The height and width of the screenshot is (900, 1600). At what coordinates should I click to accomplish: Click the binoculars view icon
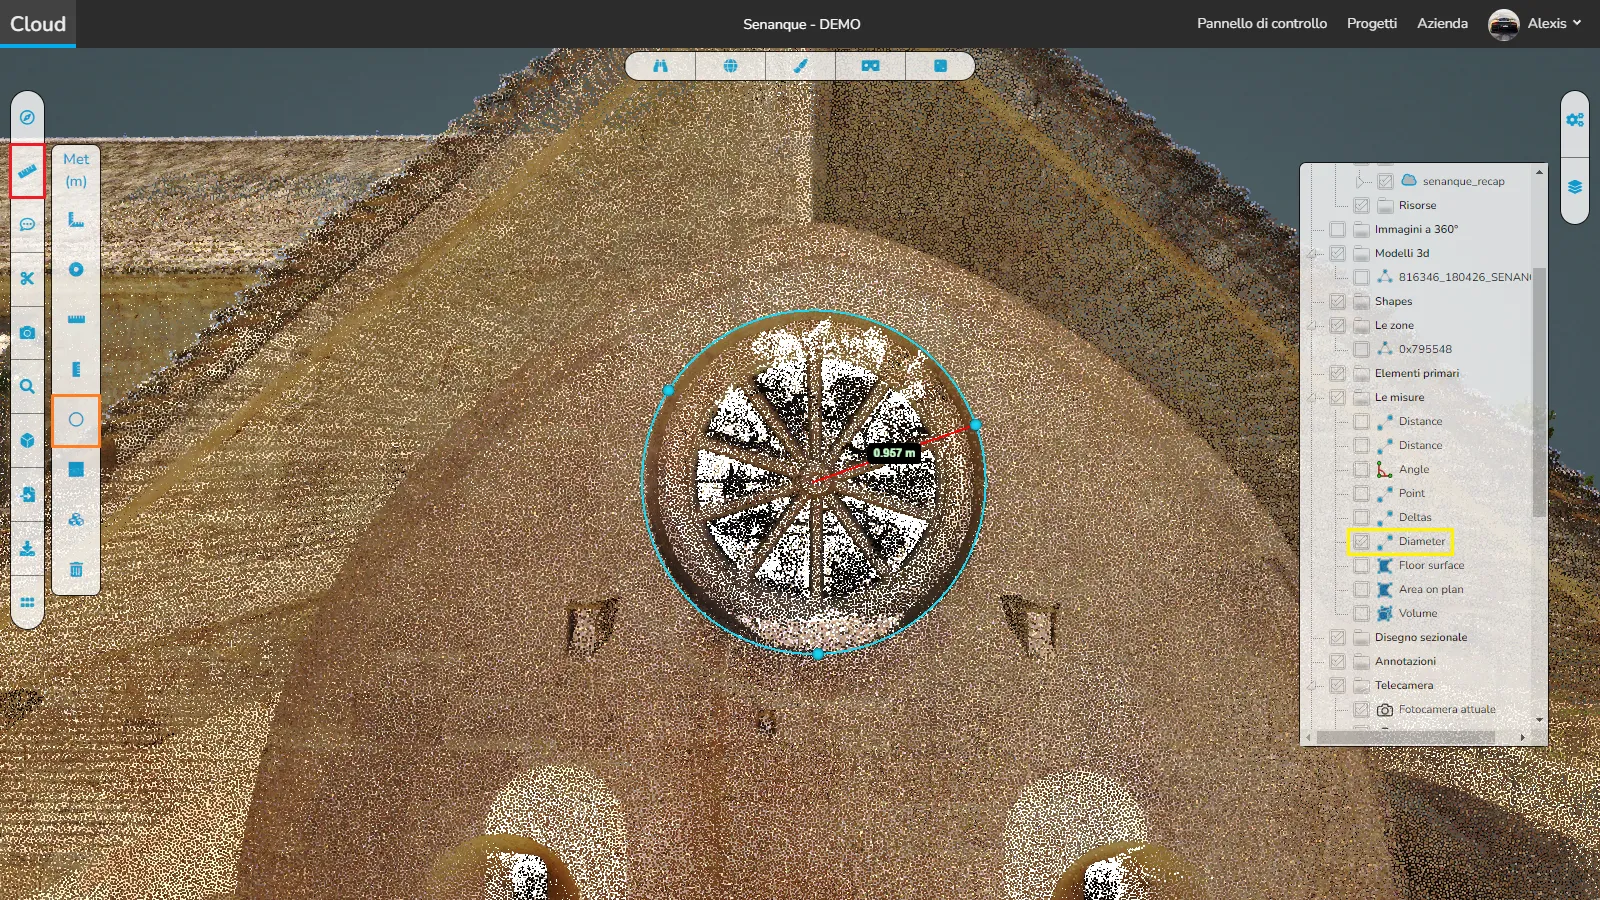tap(660, 66)
